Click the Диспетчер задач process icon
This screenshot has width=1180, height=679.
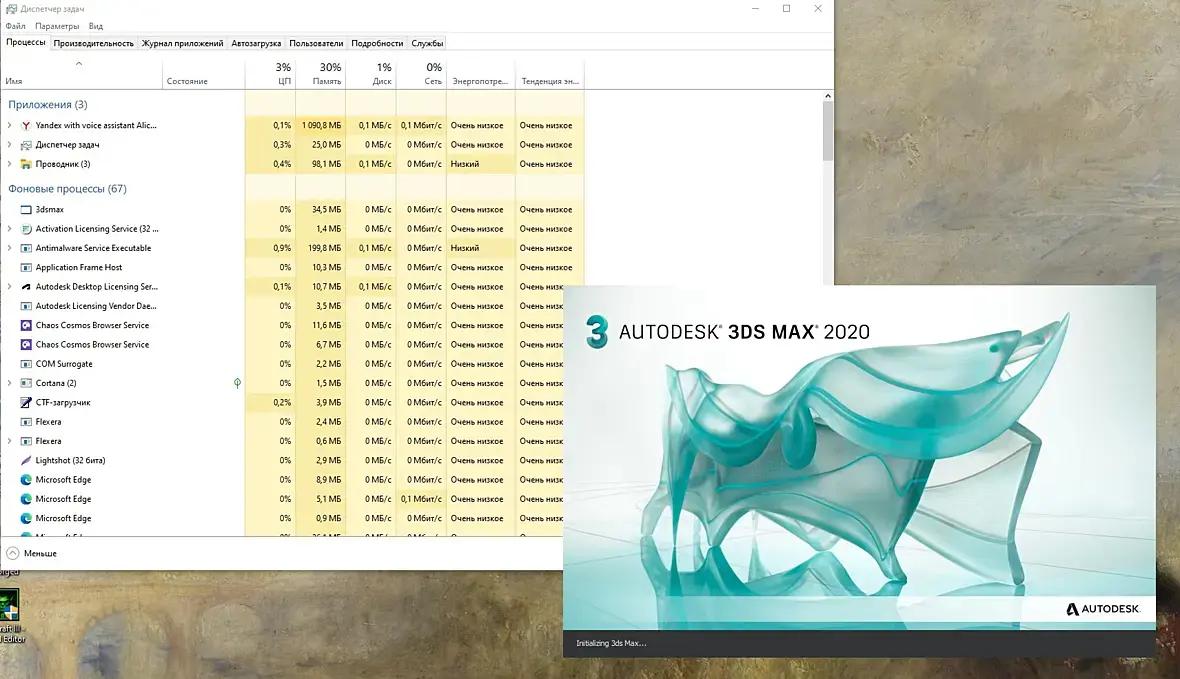tap(26, 145)
